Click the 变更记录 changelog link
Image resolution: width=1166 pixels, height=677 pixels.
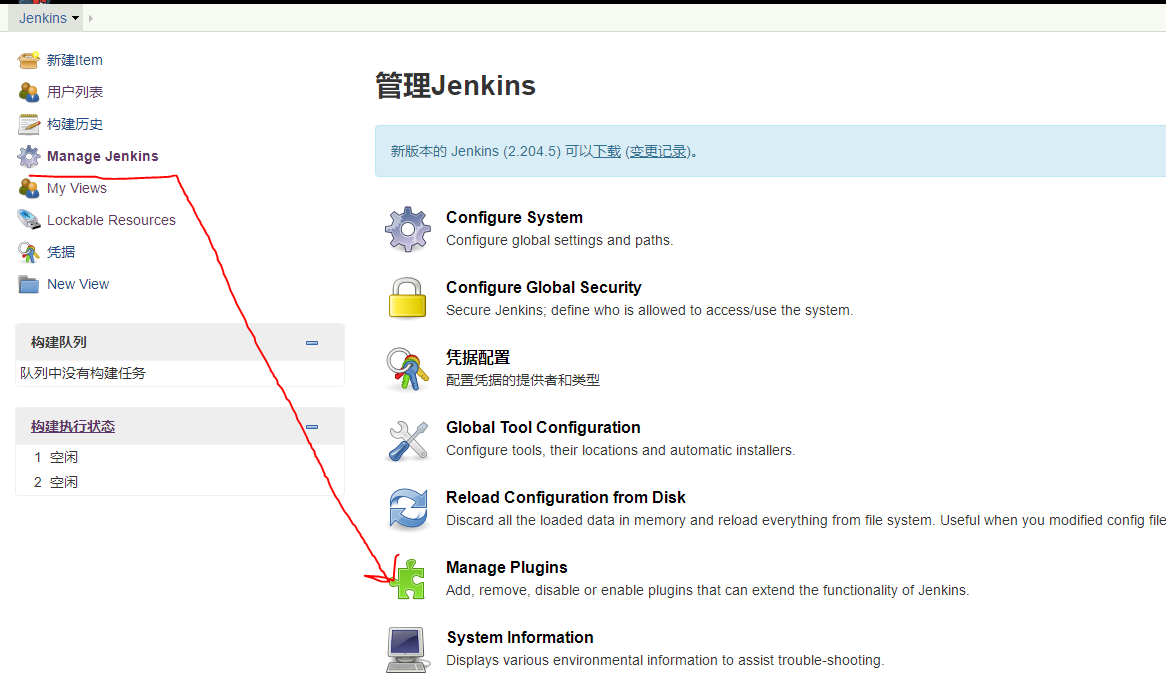(657, 151)
